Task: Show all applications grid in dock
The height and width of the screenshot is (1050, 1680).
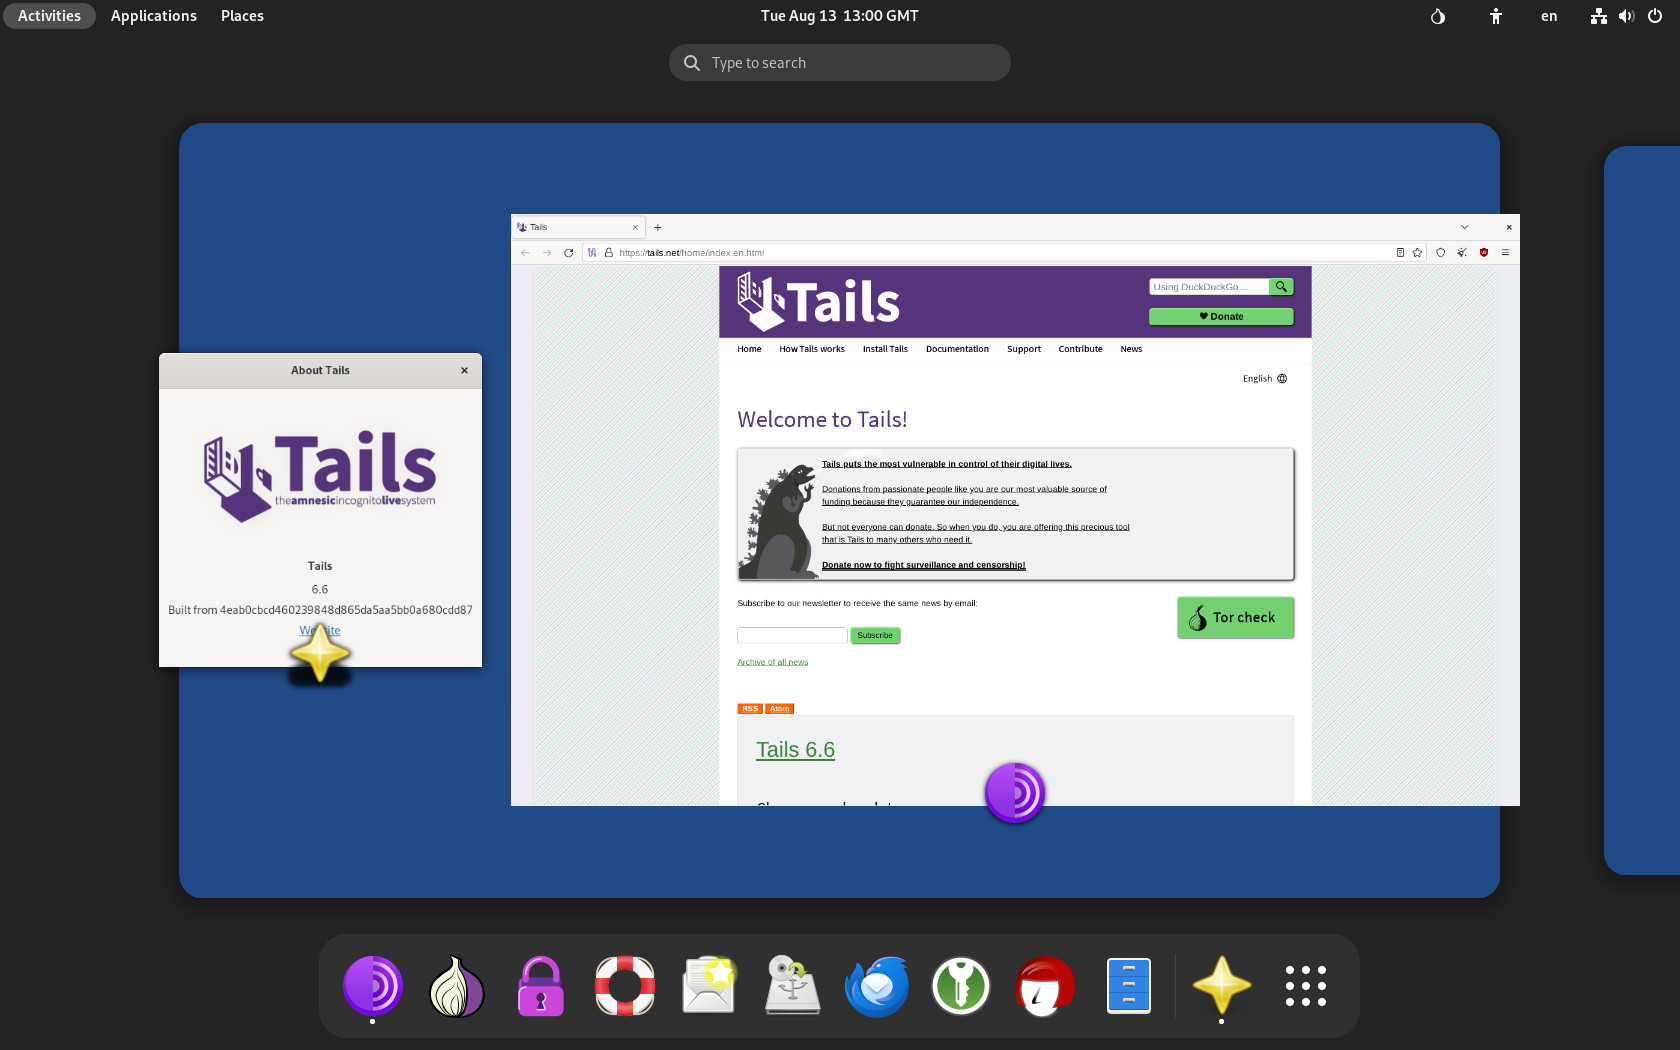Action: point(1305,987)
